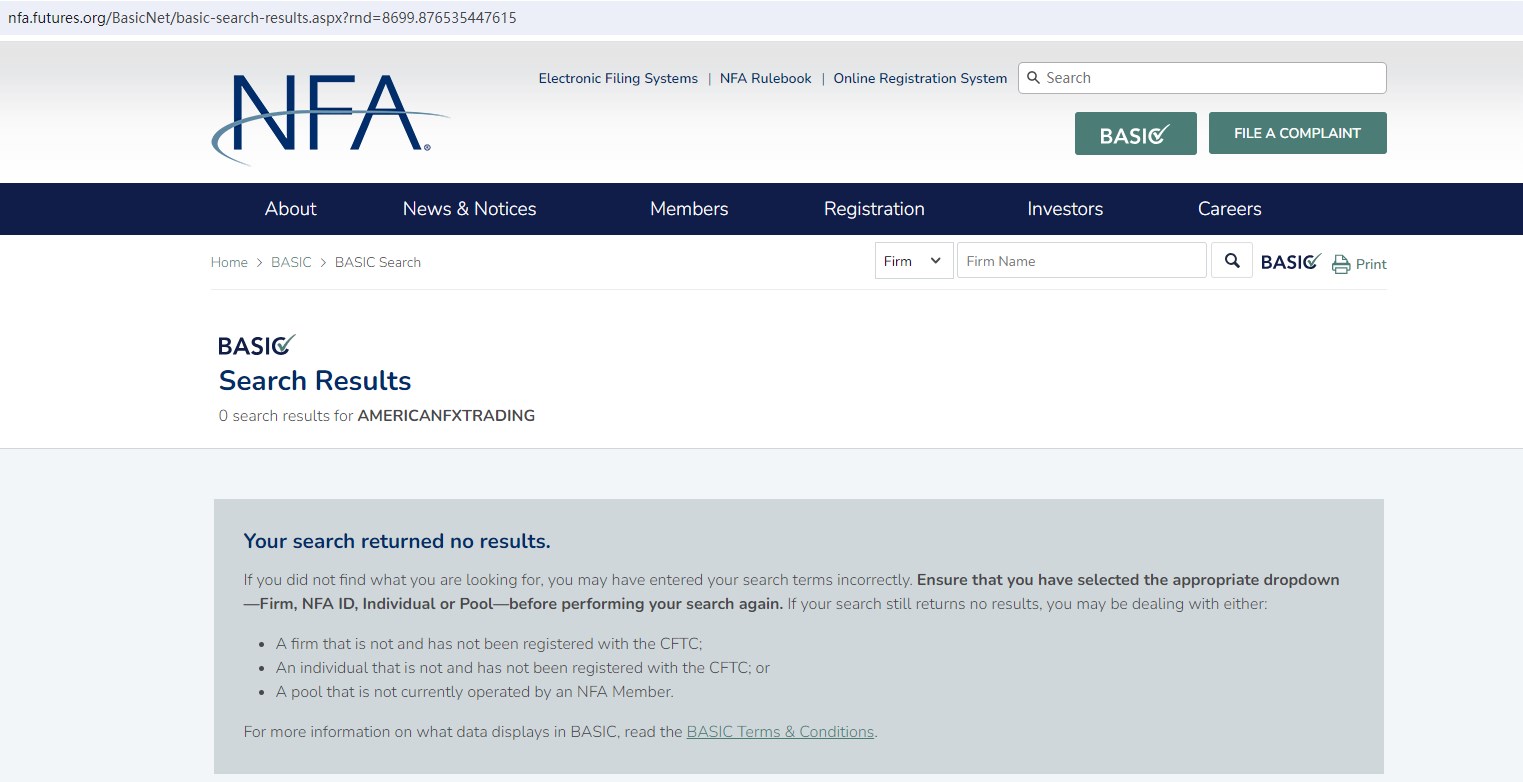The image size is (1523, 782).
Task: Click the search term AMERICANFXTRADING
Action: point(446,416)
